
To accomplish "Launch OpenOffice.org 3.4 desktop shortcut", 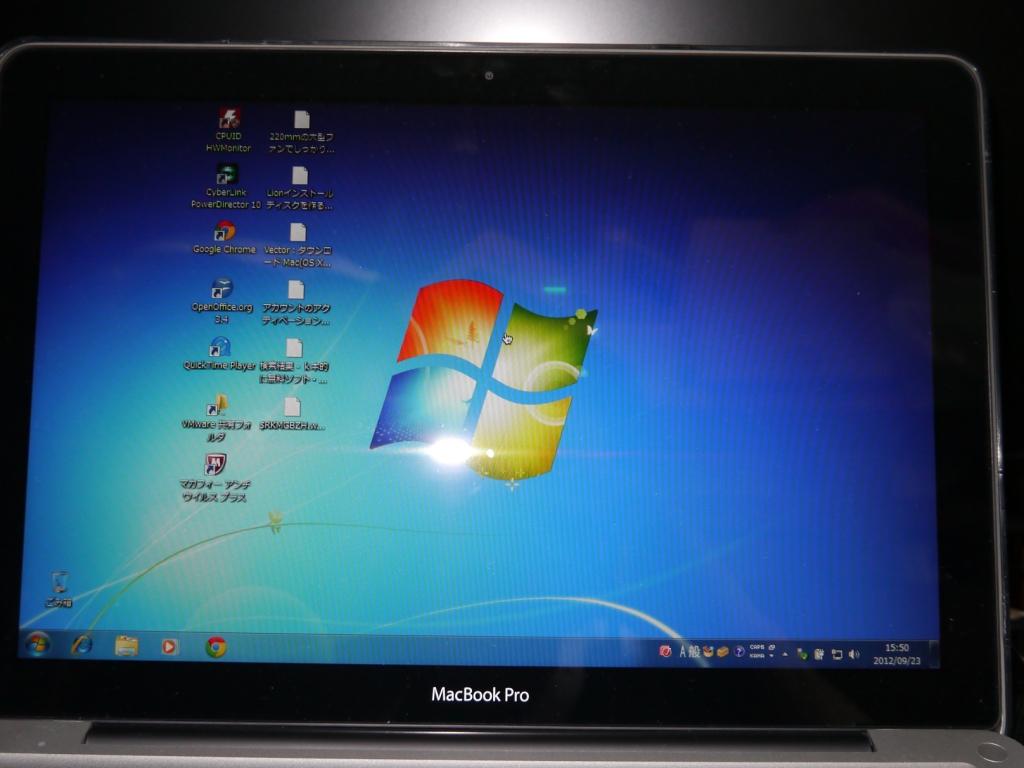I will [222, 301].
